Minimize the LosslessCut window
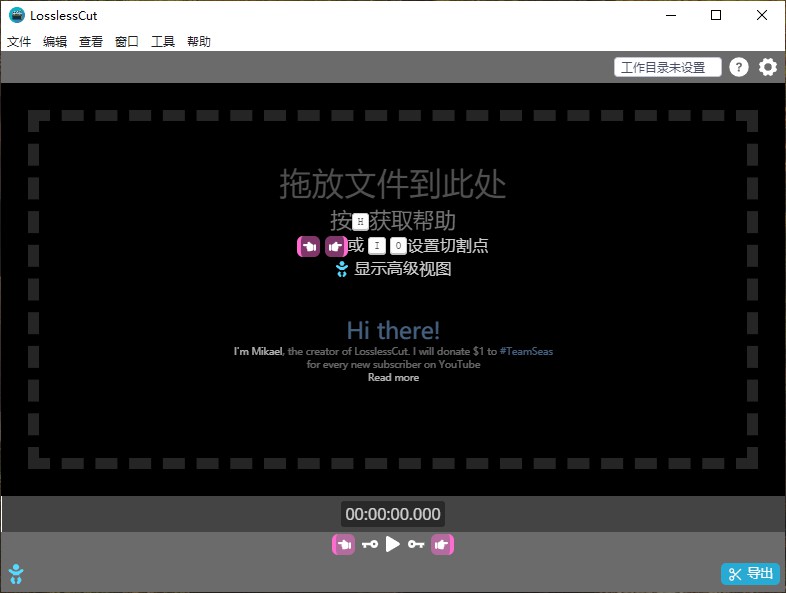Screen dimensions: 786x593 [671, 15]
